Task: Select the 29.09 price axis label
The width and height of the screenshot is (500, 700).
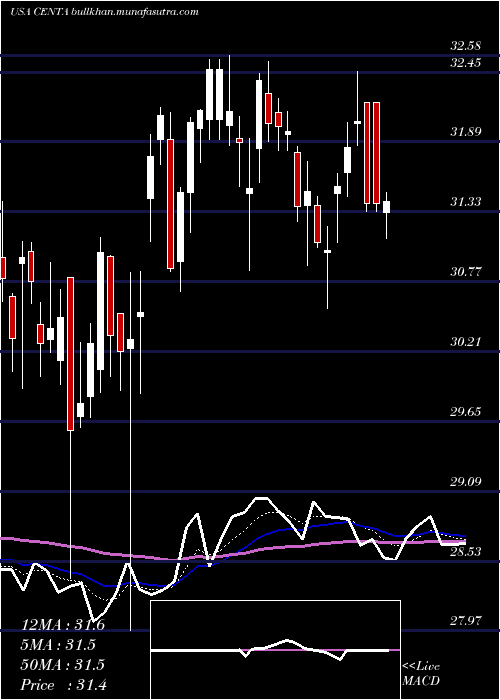Action: click(466, 481)
